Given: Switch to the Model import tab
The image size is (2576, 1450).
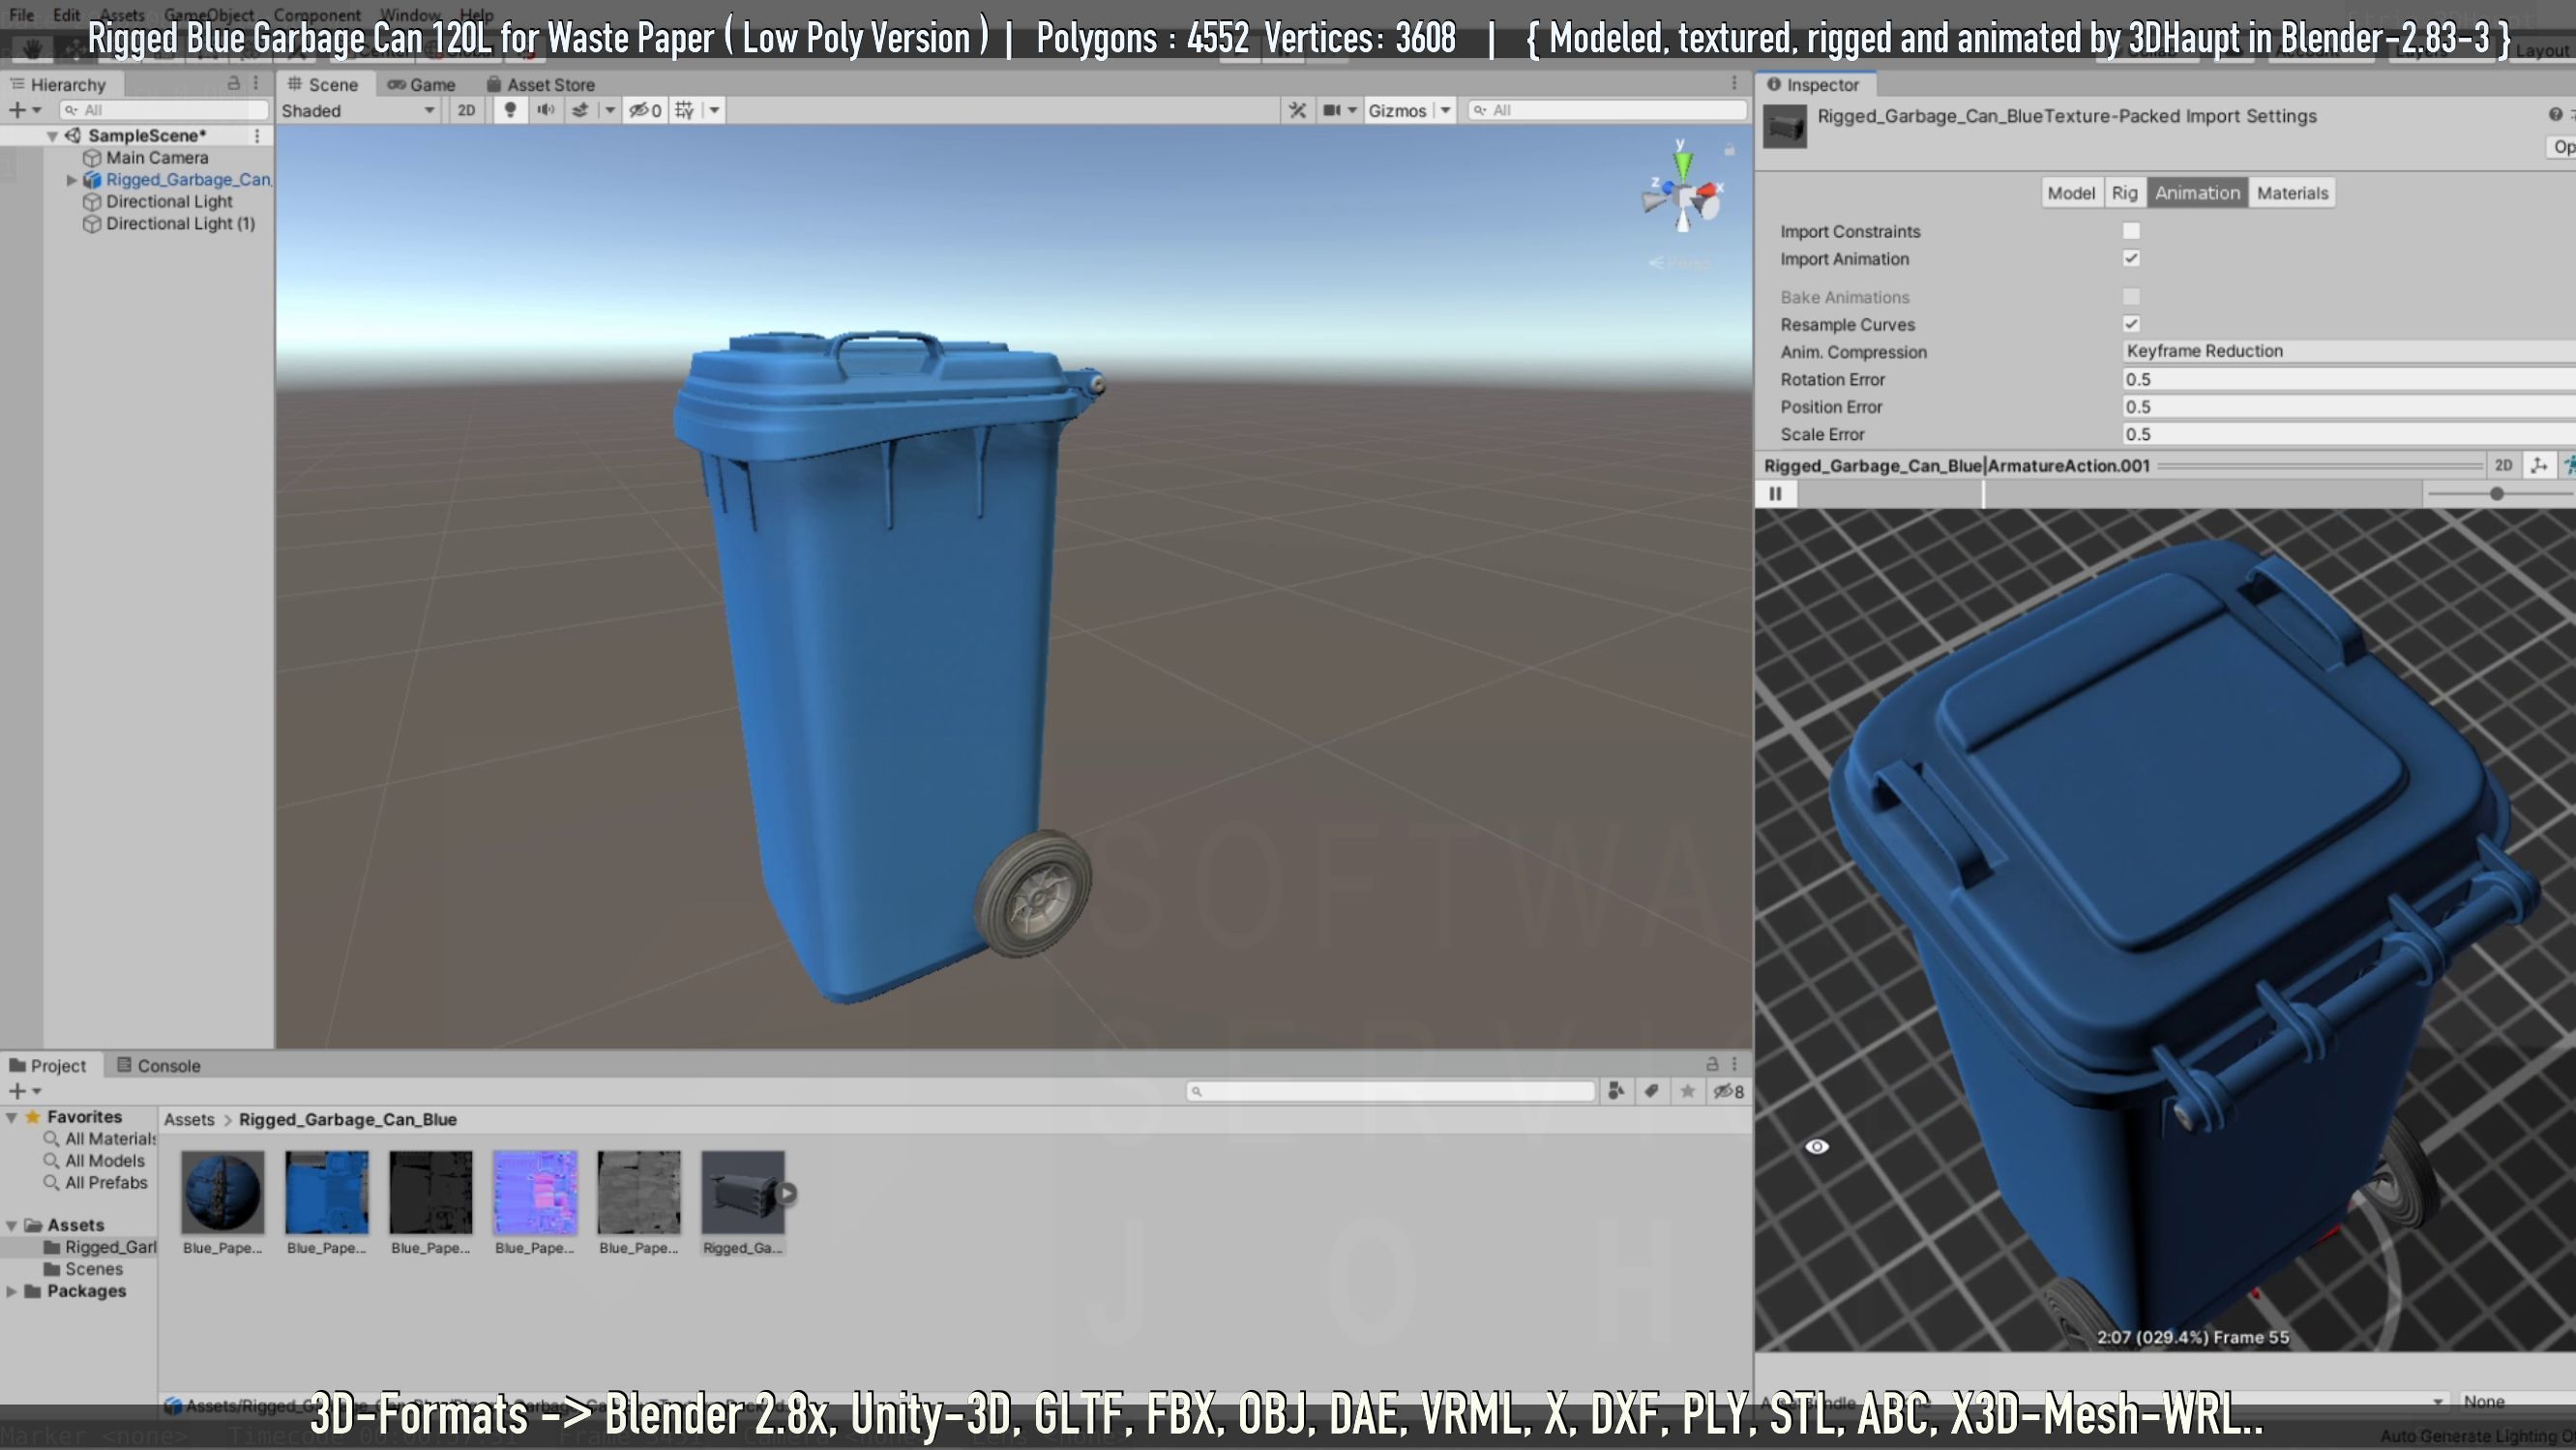Looking at the screenshot, I should [2070, 193].
